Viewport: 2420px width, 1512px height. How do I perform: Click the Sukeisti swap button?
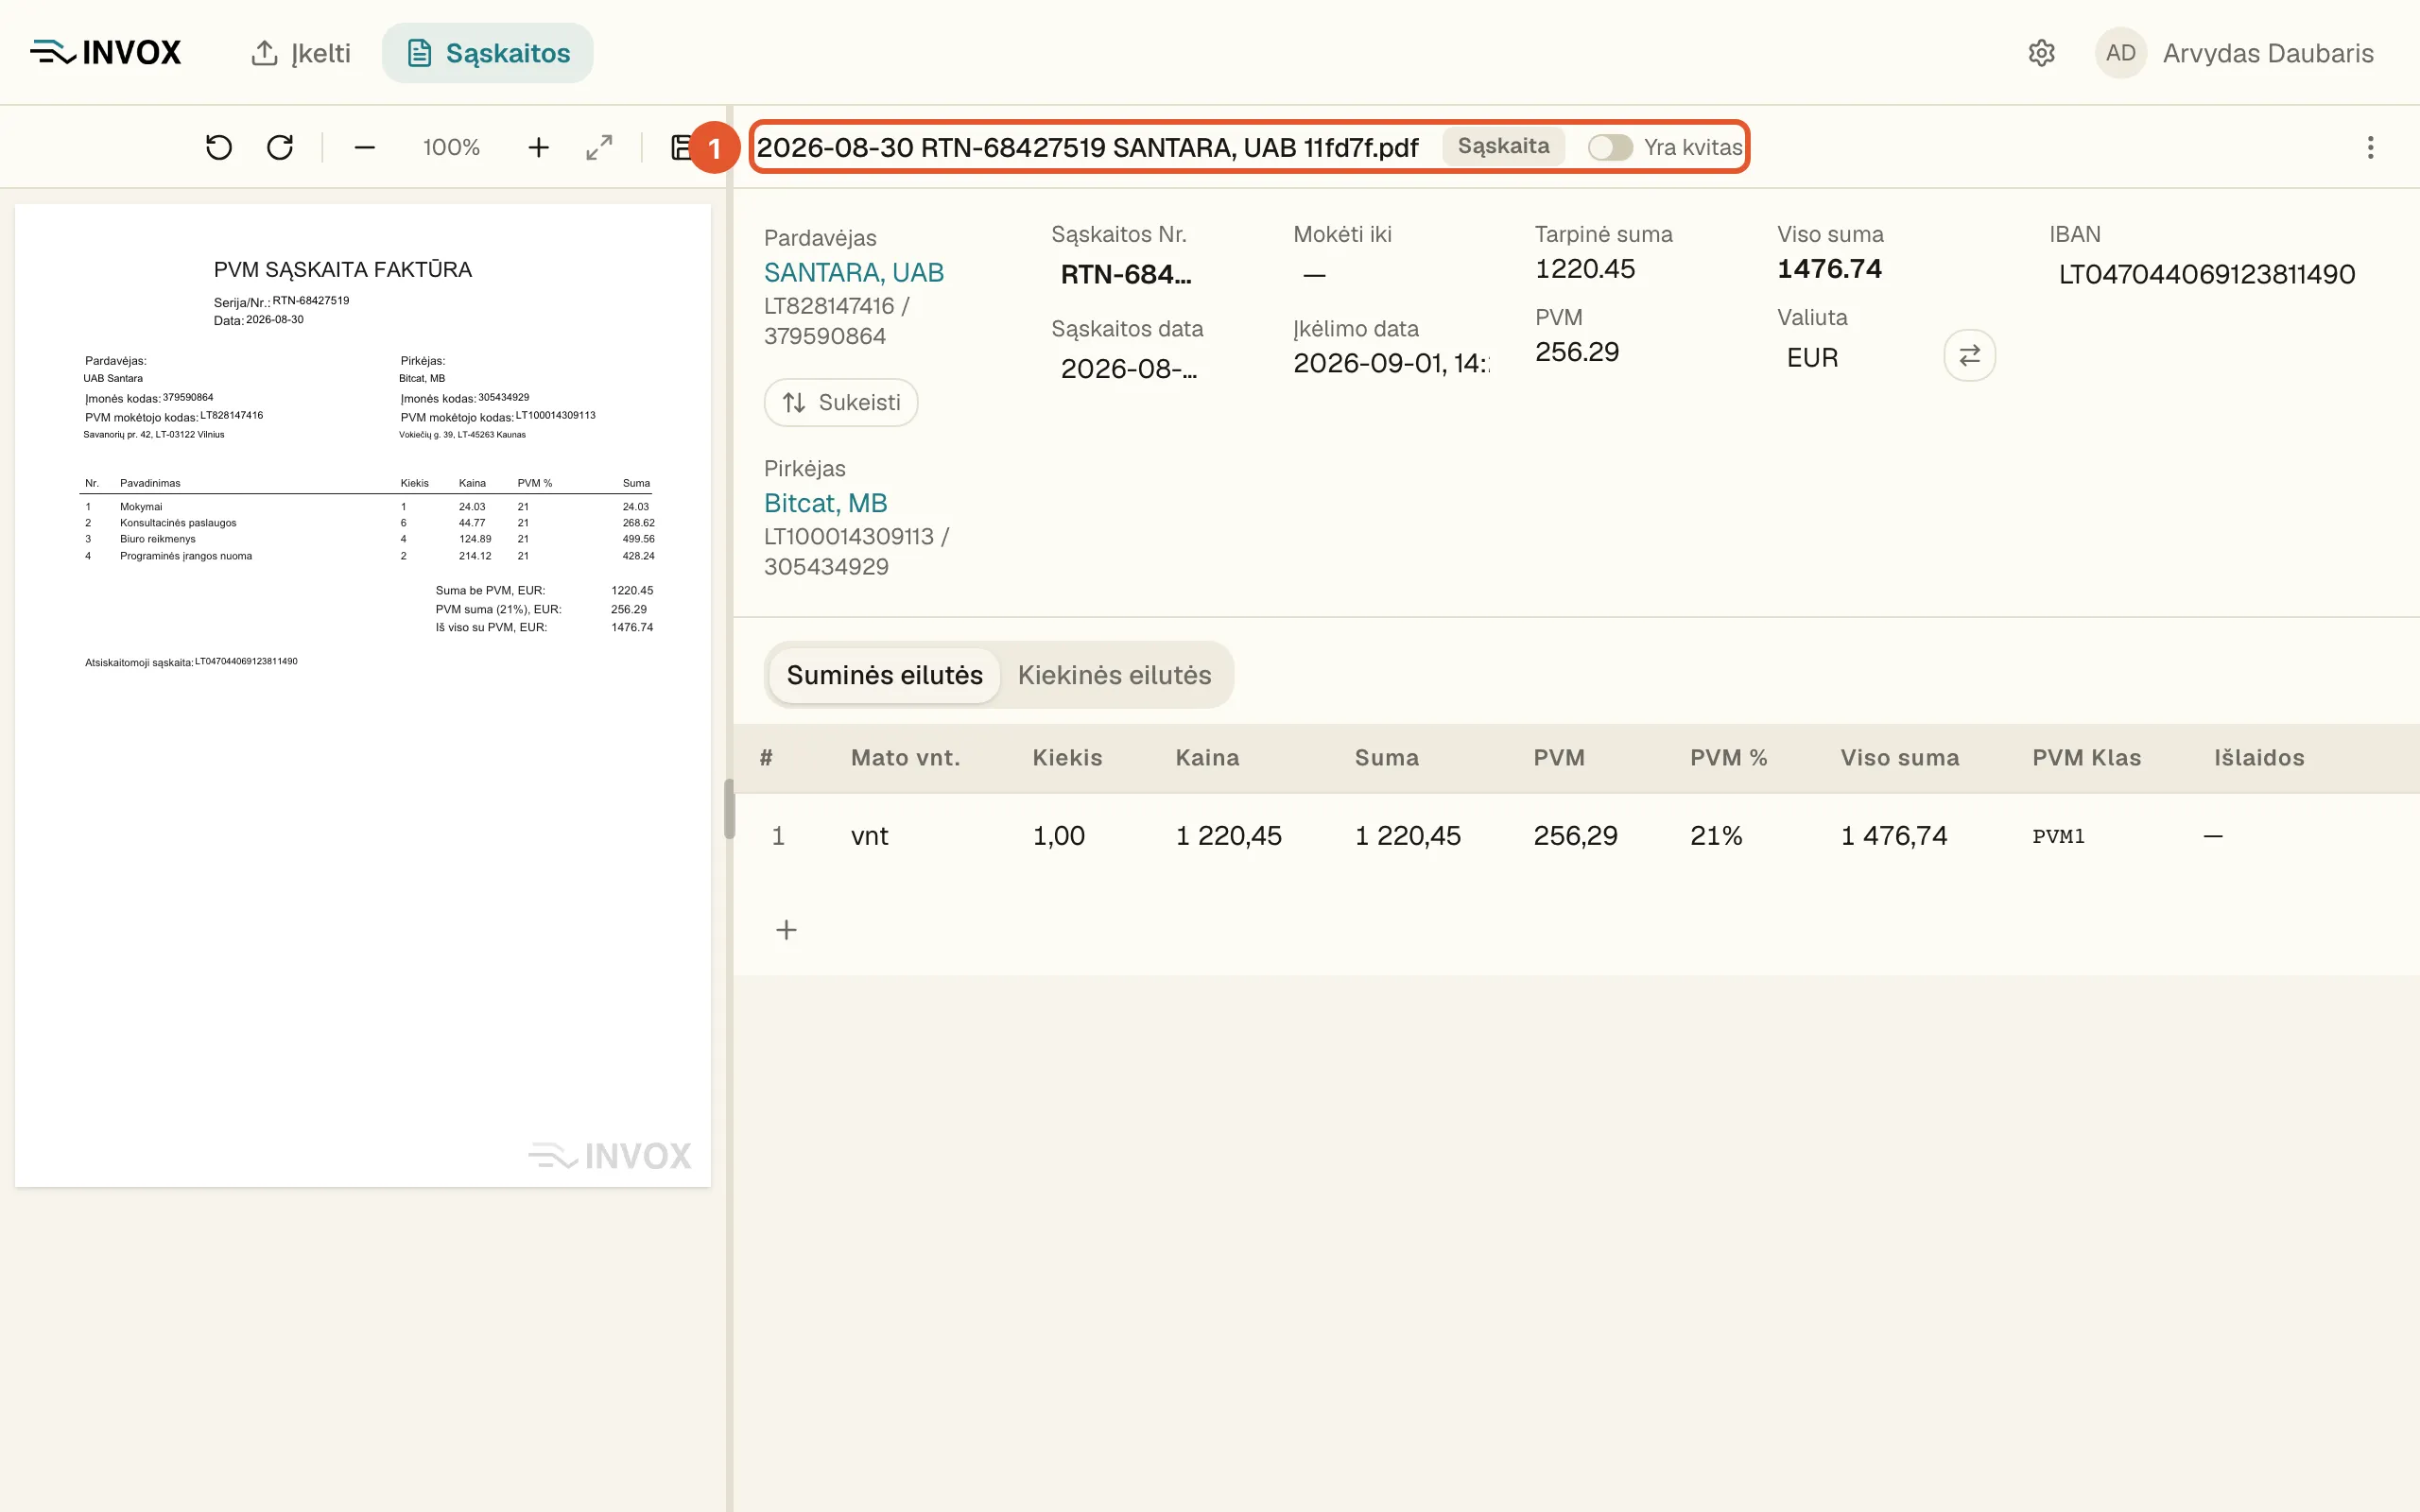point(841,402)
